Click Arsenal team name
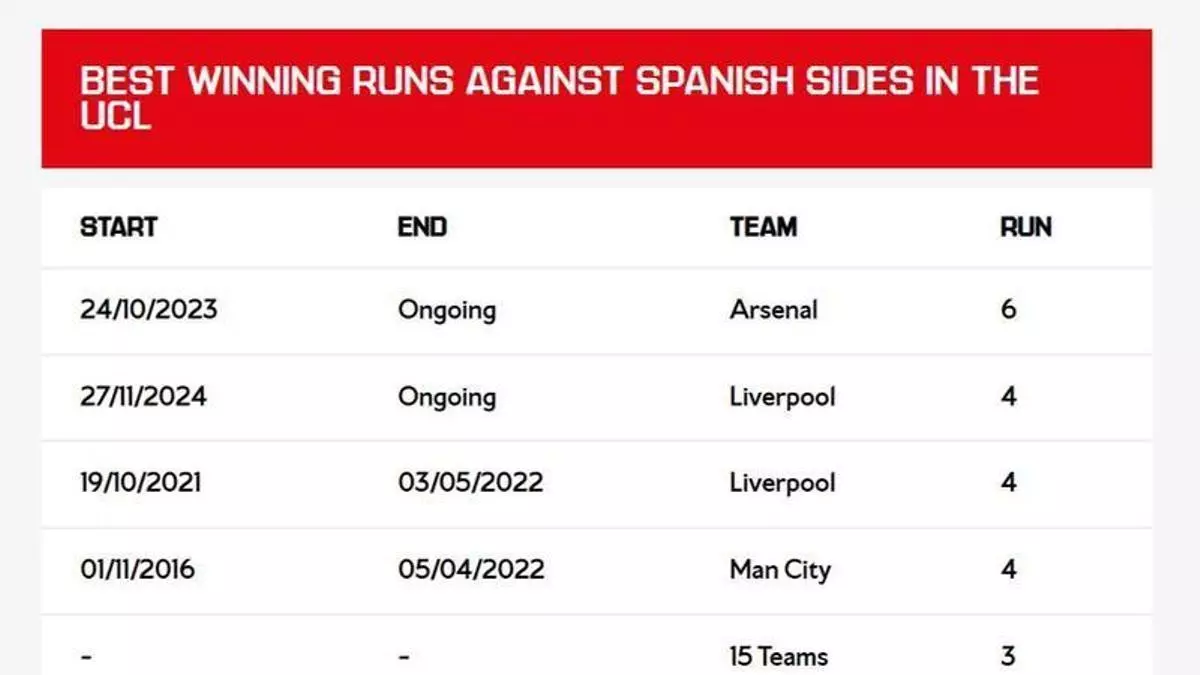 point(773,310)
